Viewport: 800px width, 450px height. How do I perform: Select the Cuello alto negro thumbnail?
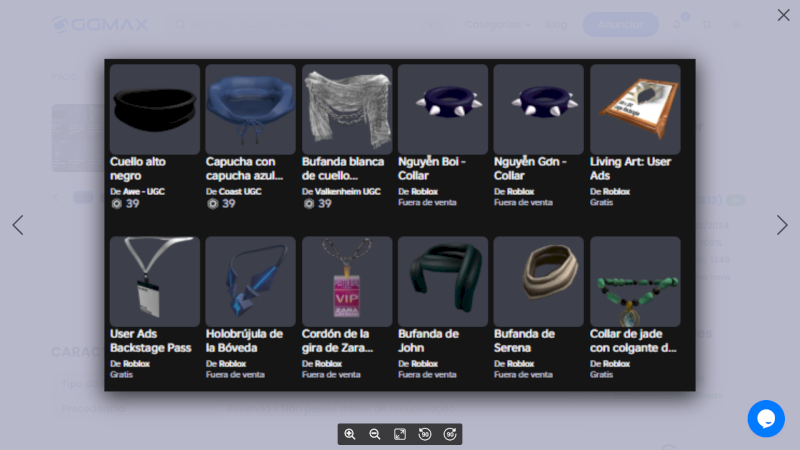(x=155, y=109)
